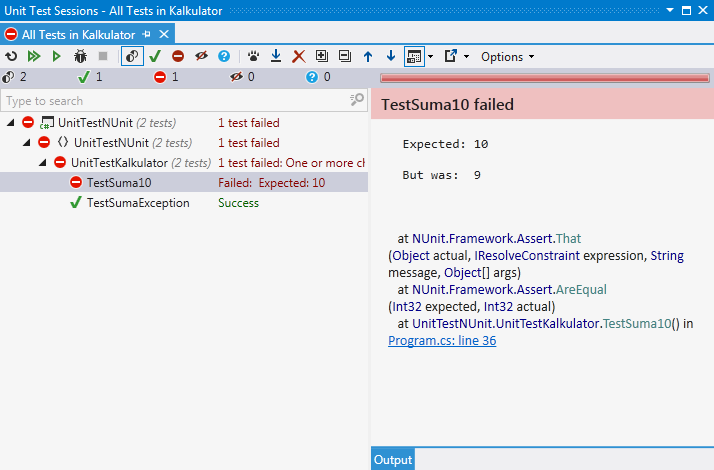Collapse all nodes with minus icon
The image size is (714, 470).
345,57
